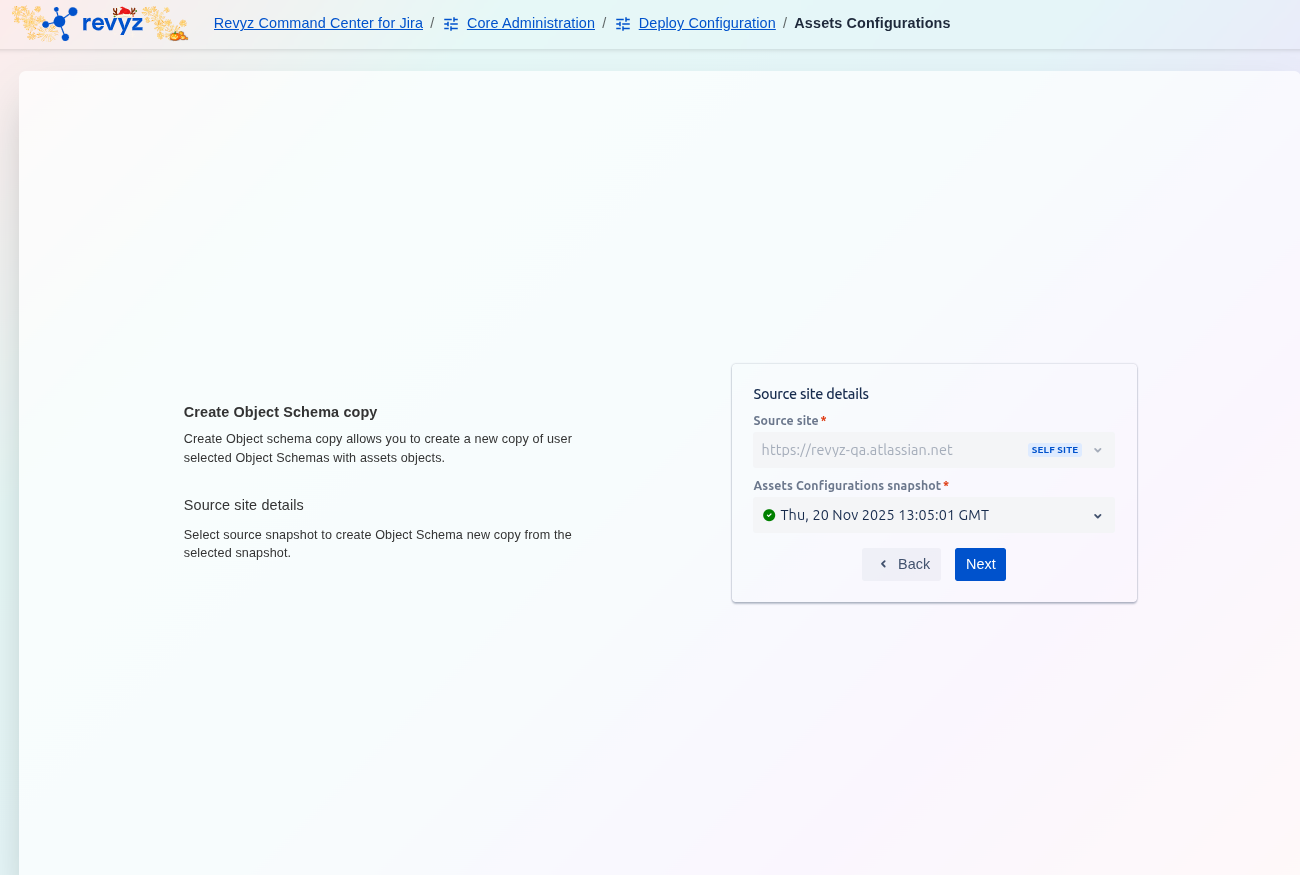This screenshot has width=1300, height=875.
Task: Click the green check icon in snapshot field
Action: pos(769,515)
